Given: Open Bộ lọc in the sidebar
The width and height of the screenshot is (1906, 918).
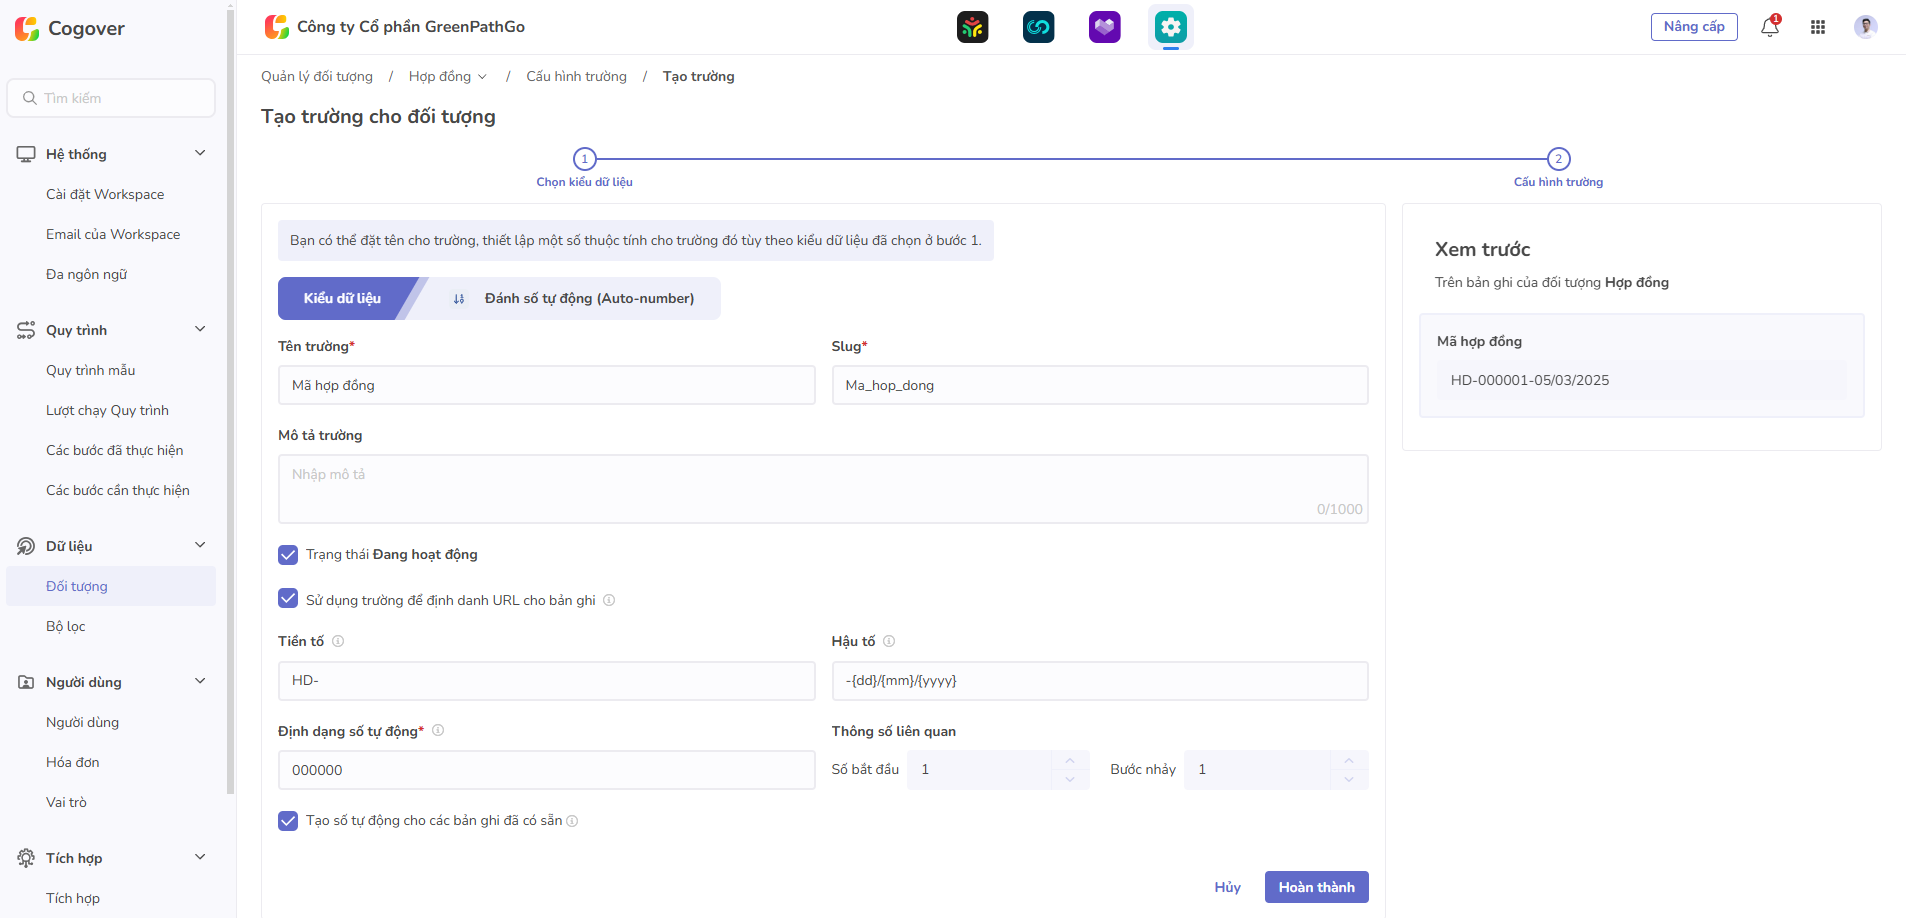Looking at the screenshot, I should (66, 626).
